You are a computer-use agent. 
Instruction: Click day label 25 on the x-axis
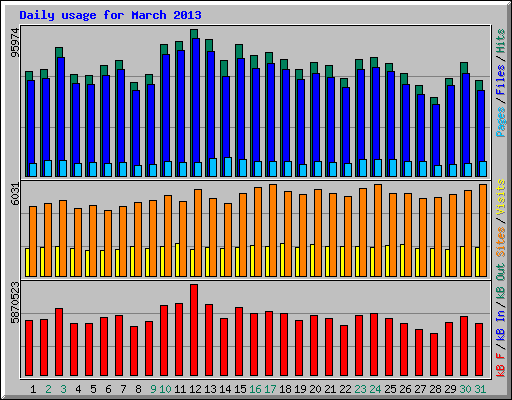pyautogui.click(x=390, y=389)
